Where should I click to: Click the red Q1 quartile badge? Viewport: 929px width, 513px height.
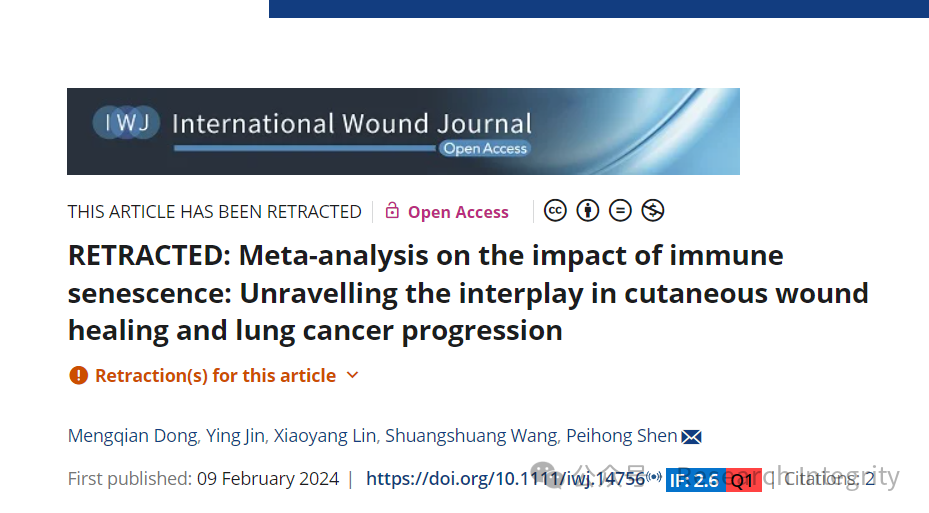pos(744,480)
